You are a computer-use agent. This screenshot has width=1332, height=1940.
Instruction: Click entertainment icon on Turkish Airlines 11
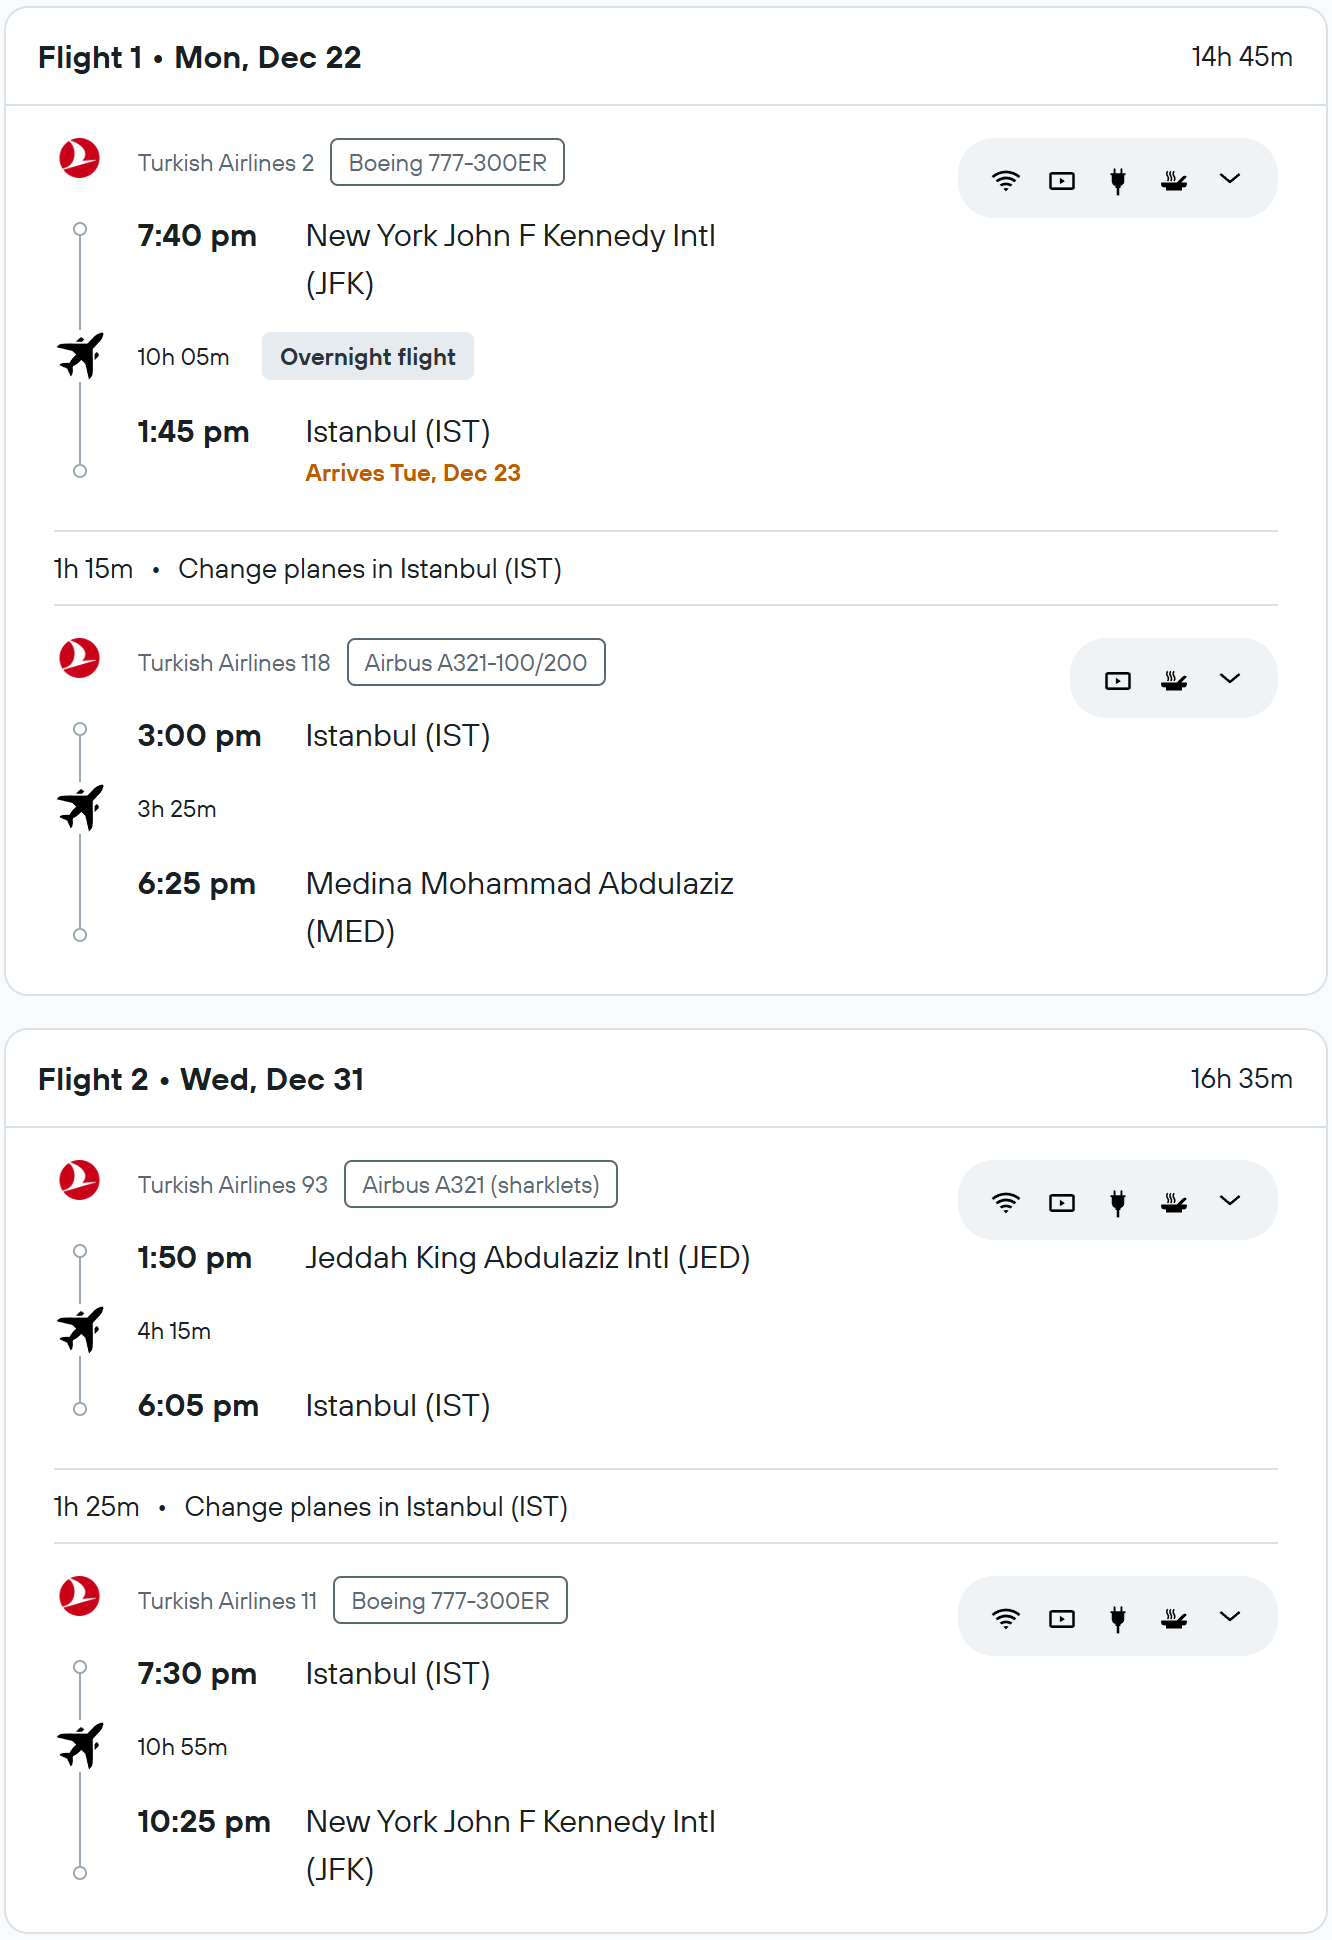coord(1061,1618)
